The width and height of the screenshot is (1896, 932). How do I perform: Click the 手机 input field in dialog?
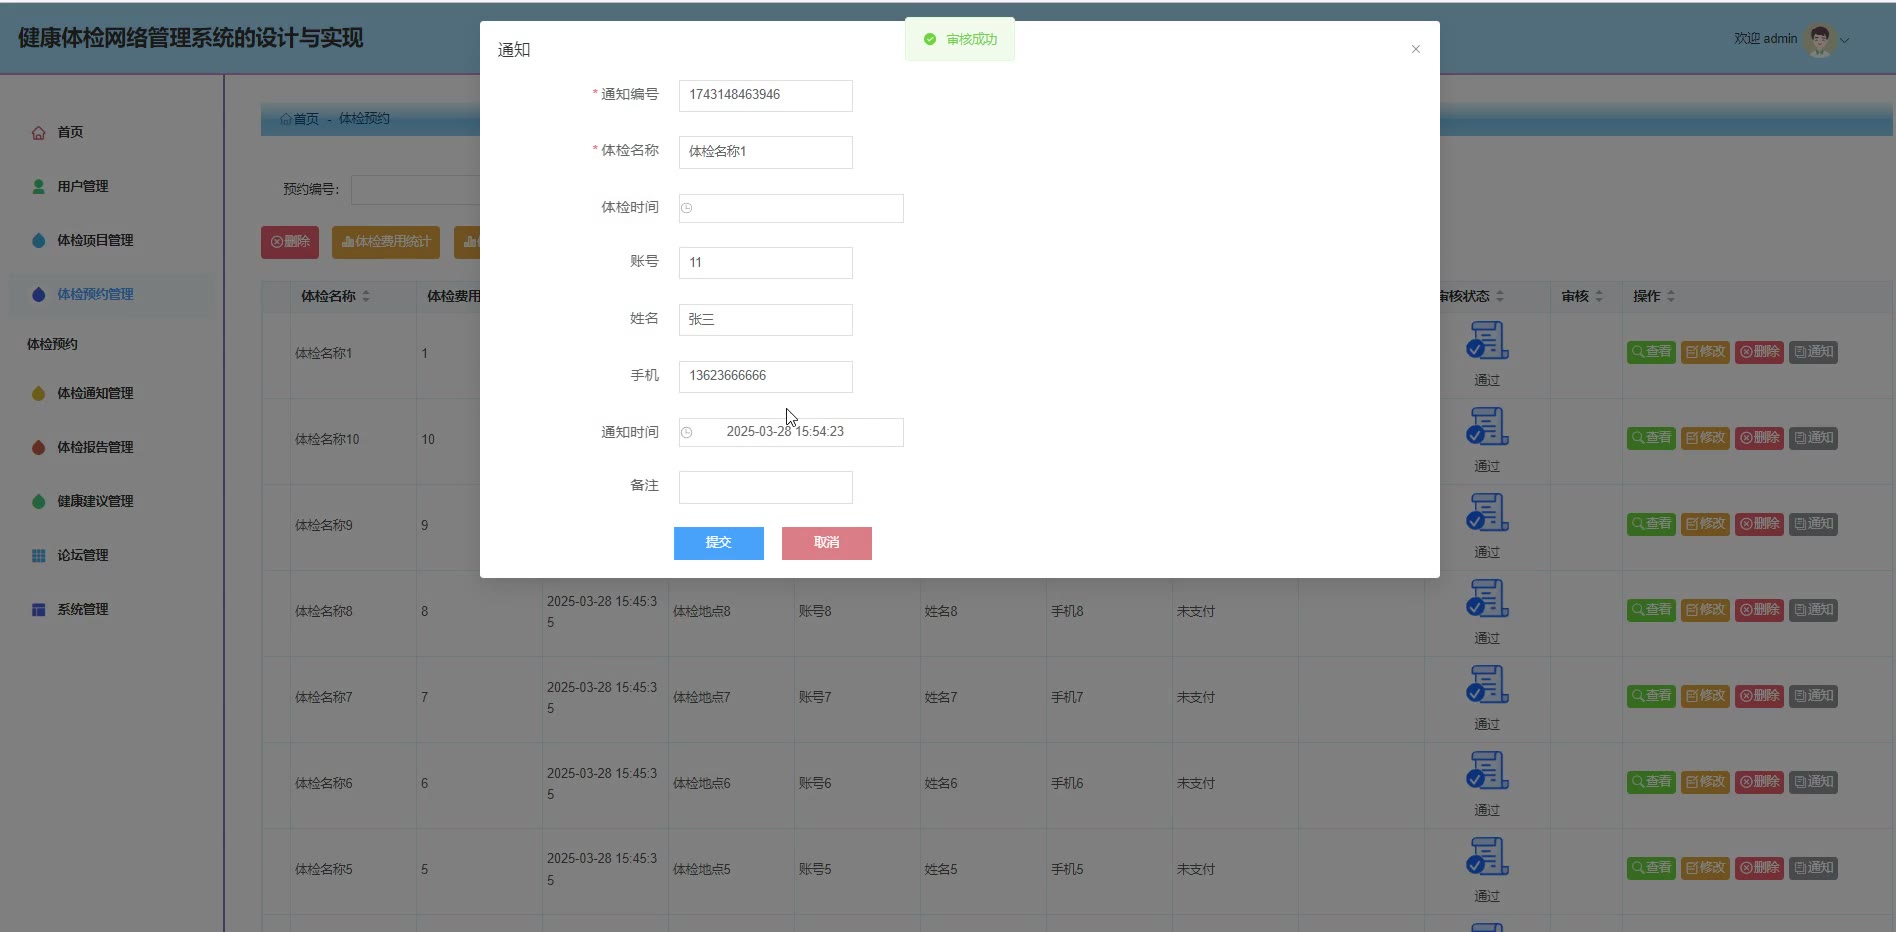tap(765, 376)
